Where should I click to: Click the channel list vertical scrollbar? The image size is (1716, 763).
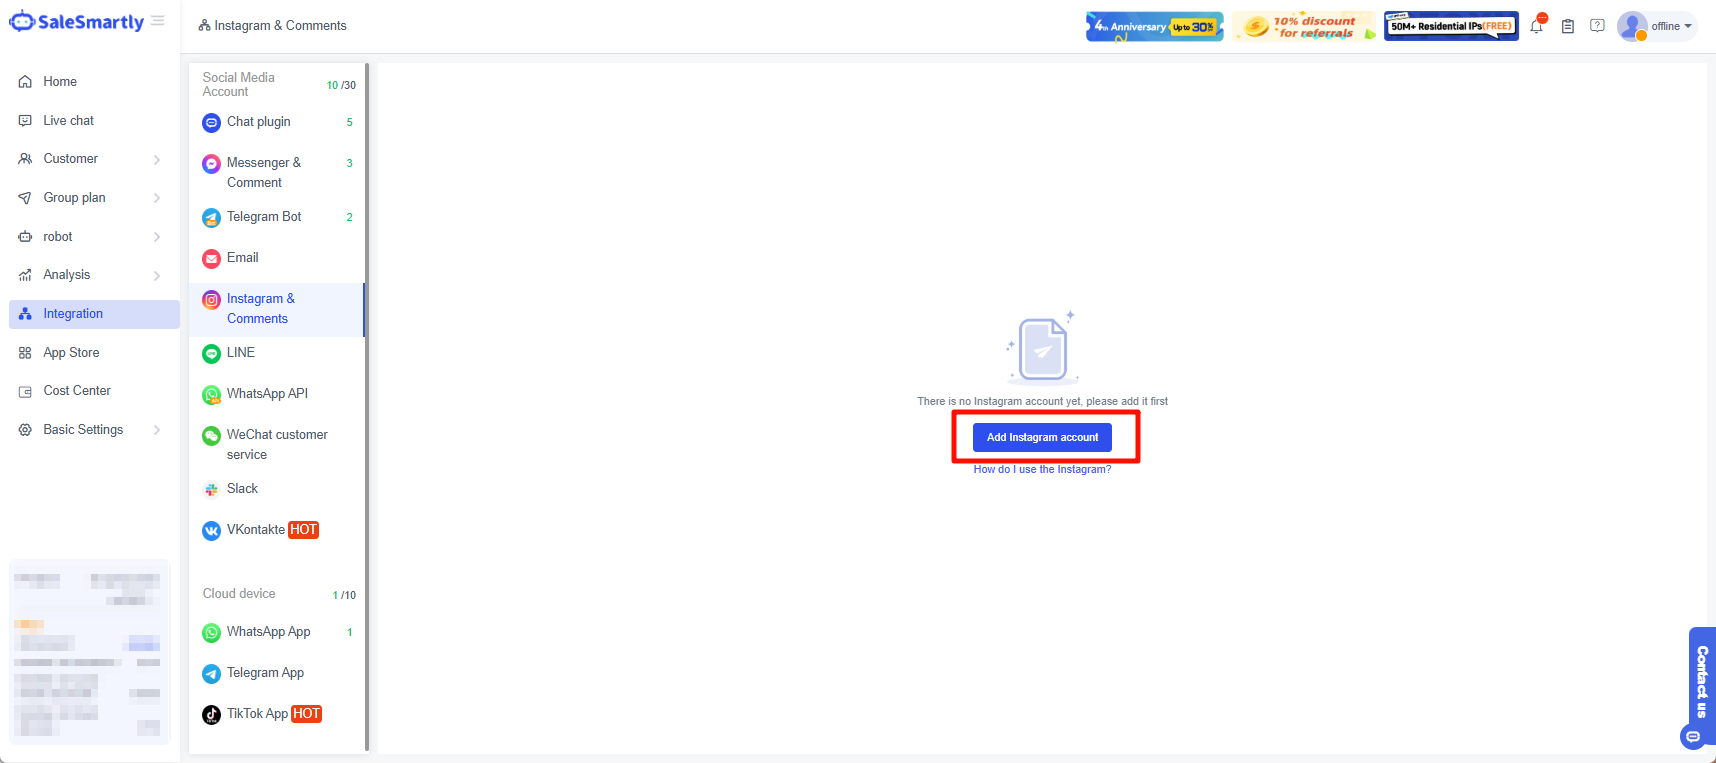pos(367,405)
